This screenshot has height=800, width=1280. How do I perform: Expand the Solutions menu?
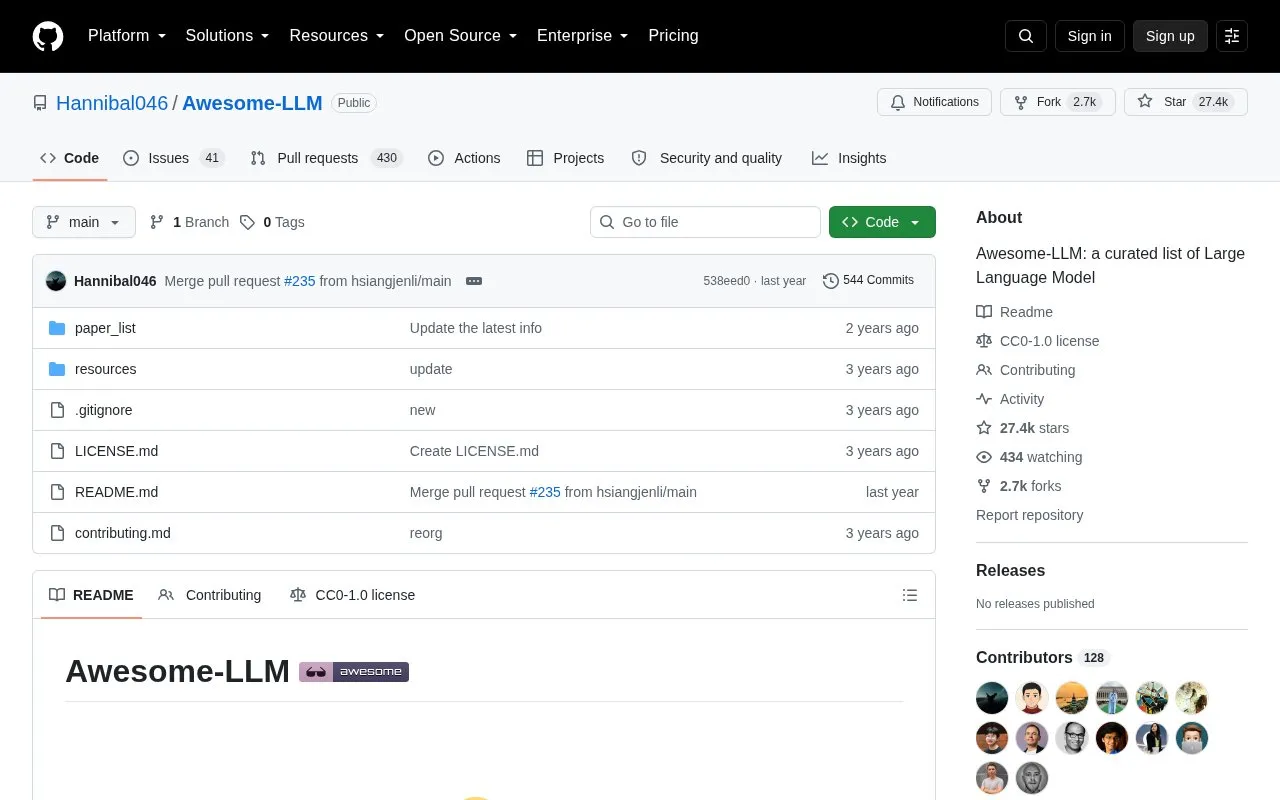pos(228,36)
